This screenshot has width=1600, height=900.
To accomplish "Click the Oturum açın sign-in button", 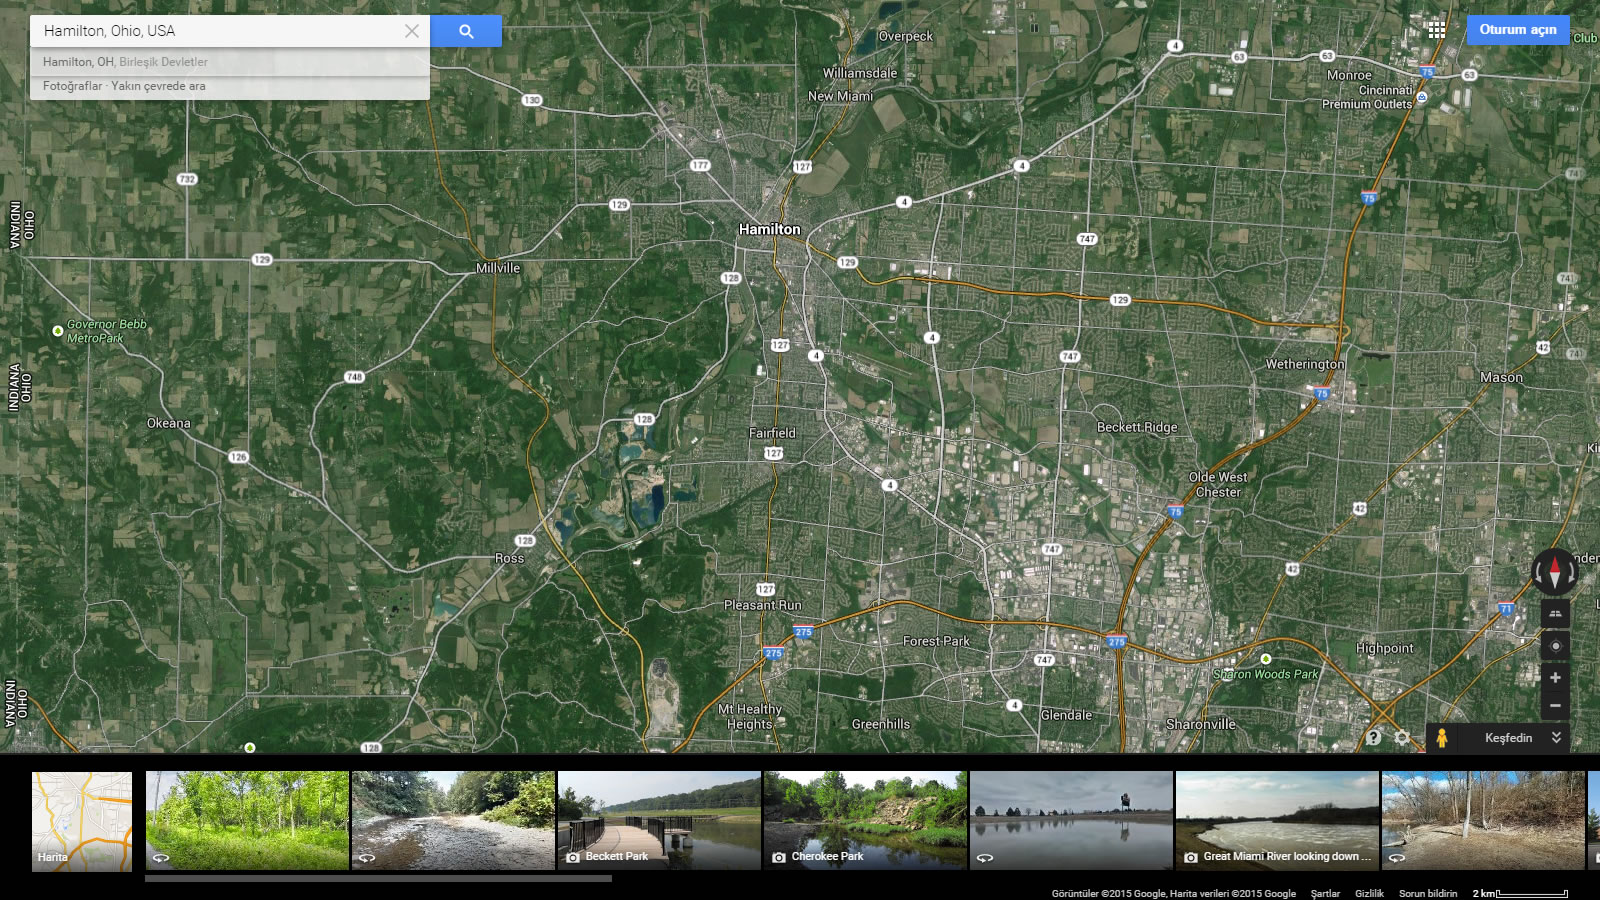I will pos(1517,30).
